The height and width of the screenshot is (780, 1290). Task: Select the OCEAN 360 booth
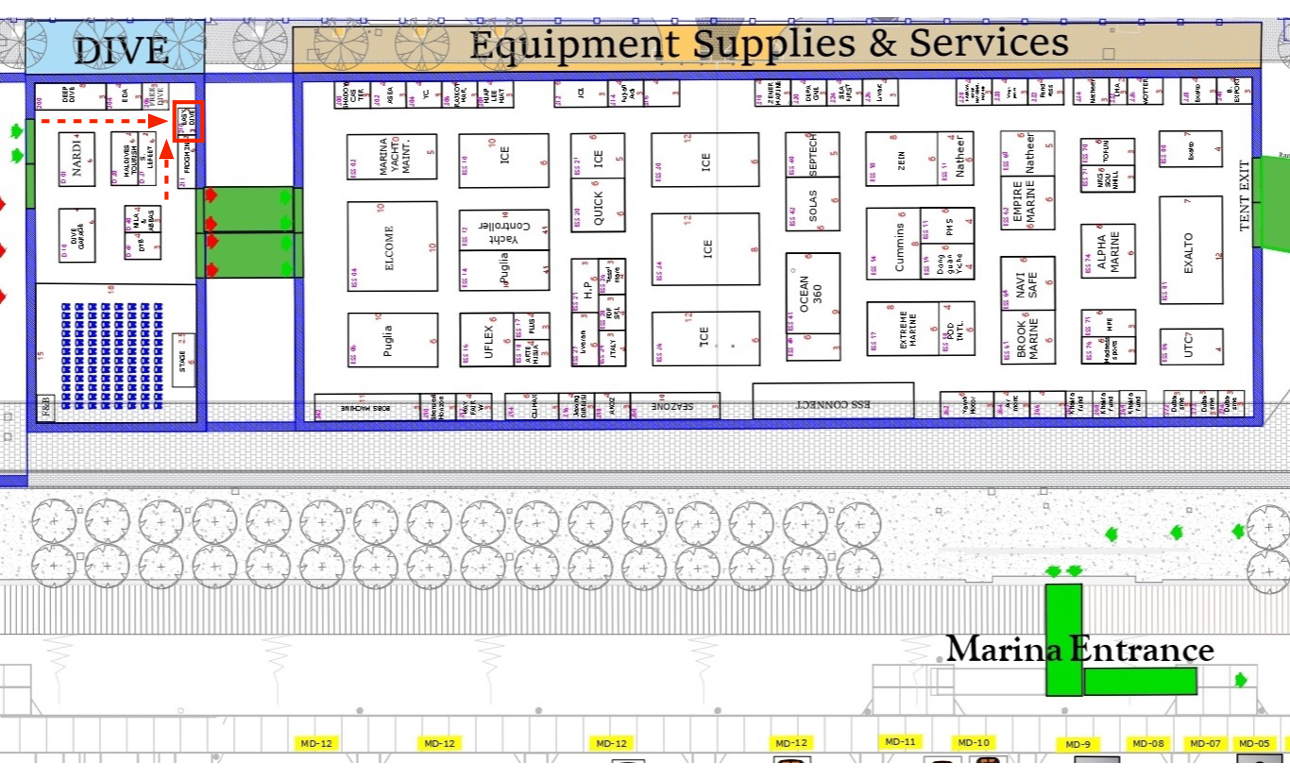pos(812,294)
